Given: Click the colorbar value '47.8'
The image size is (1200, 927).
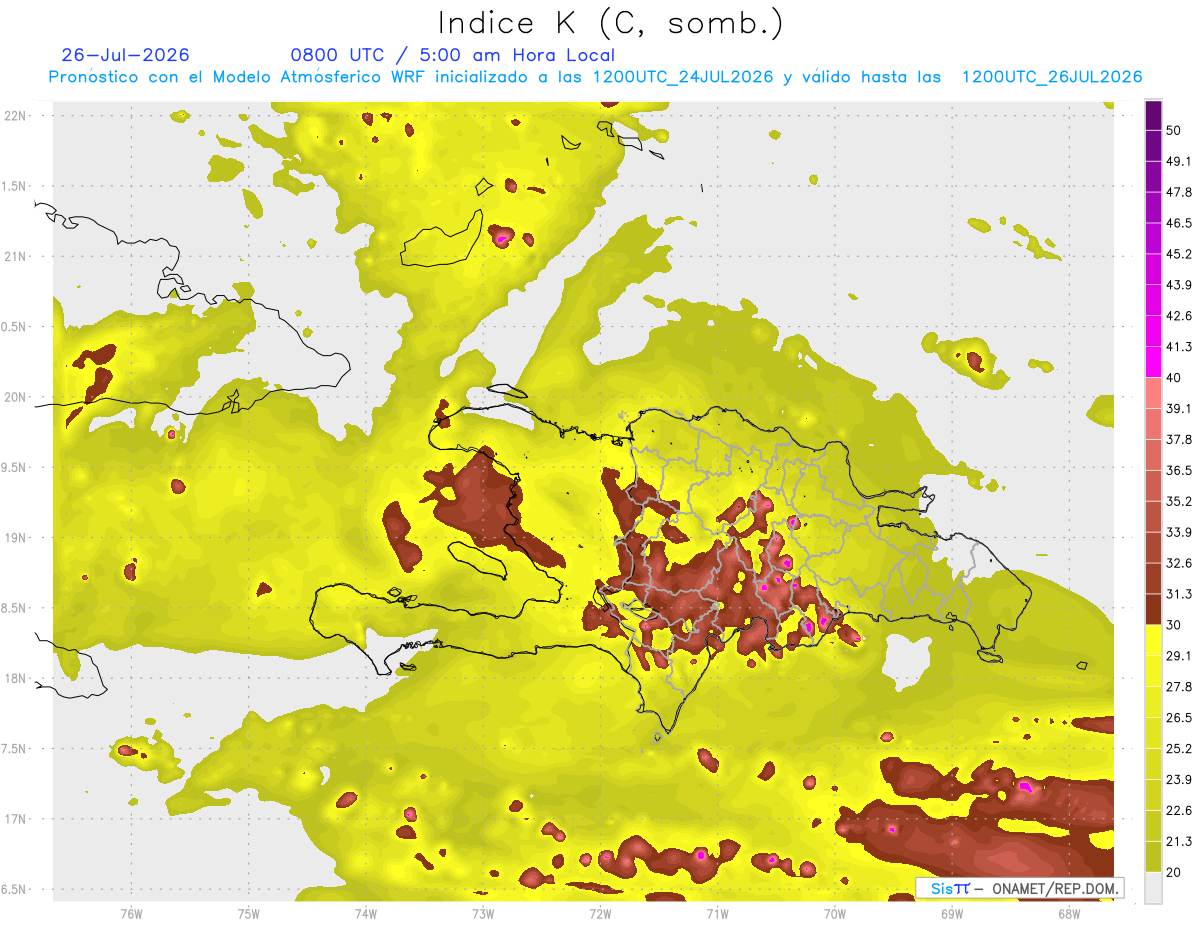Looking at the screenshot, I should (1179, 192).
